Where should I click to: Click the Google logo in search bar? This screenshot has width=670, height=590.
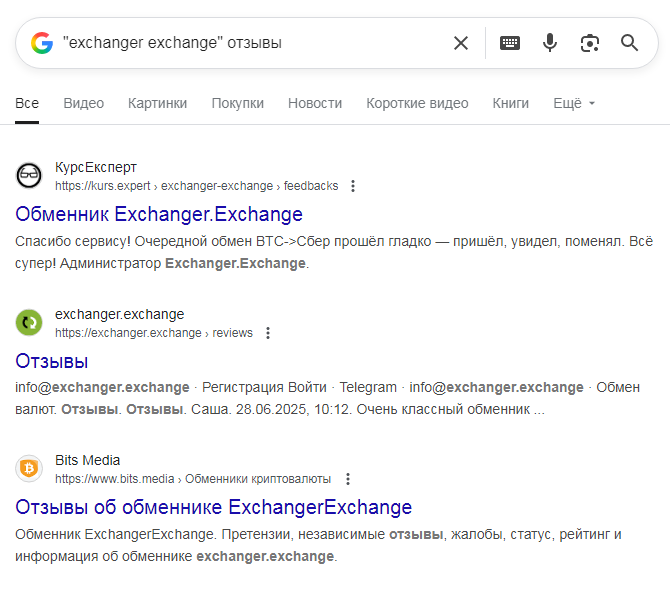tap(41, 43)
